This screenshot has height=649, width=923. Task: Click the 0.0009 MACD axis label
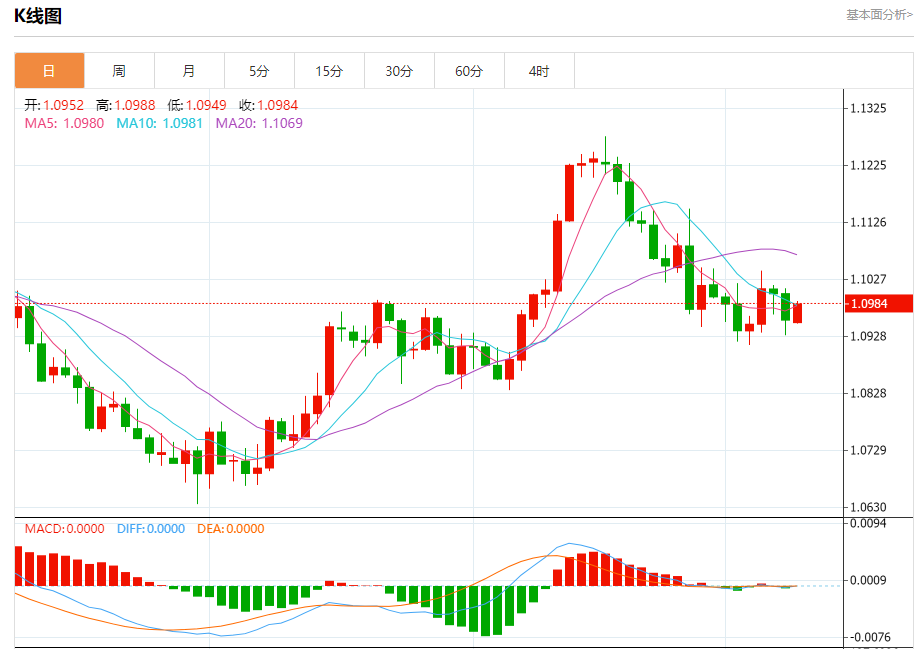tap(868, 580)
